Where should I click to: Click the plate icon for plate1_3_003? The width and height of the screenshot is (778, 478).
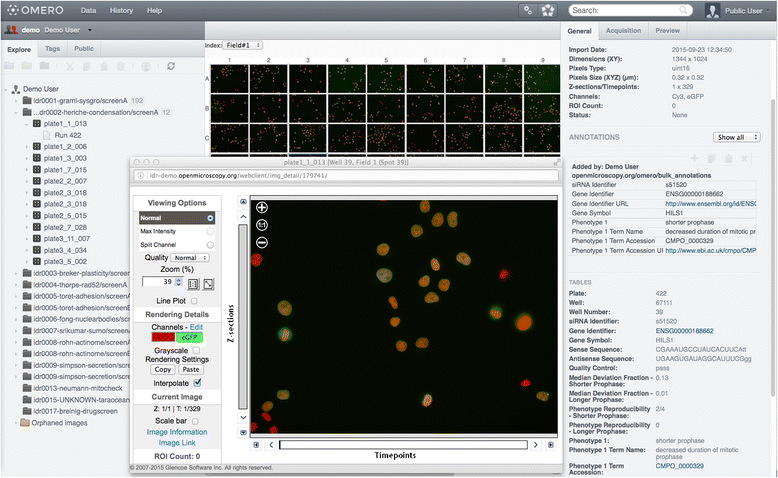tap(38, 158)
